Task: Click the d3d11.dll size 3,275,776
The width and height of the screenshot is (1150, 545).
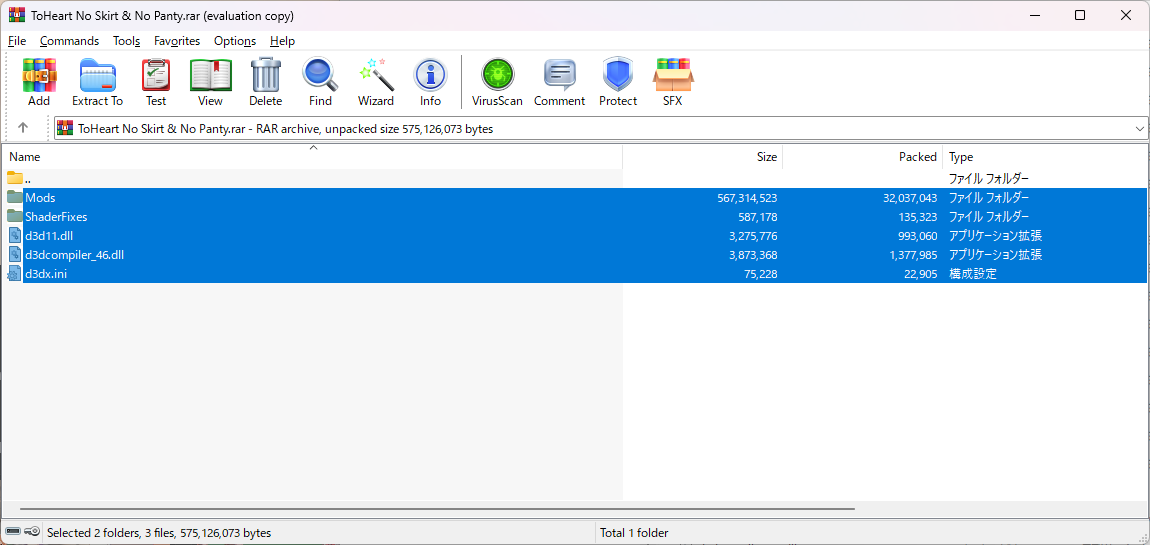Action: (753, 235)
